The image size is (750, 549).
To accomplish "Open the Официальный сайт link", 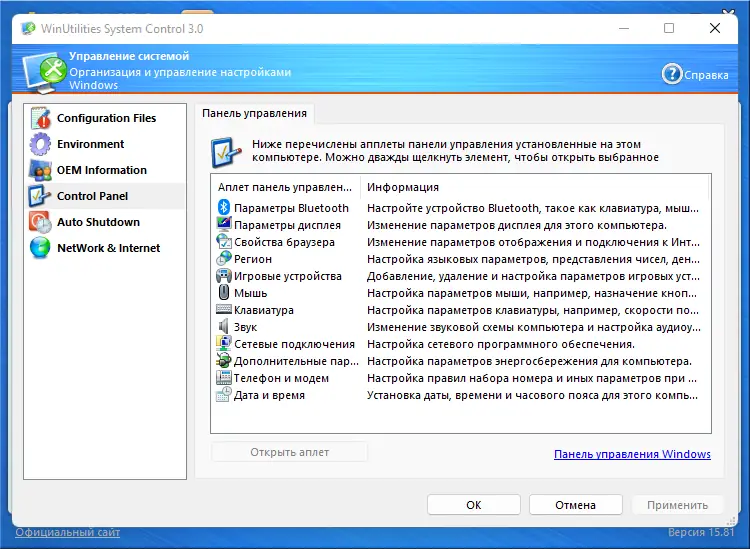I will click(67, 532).
